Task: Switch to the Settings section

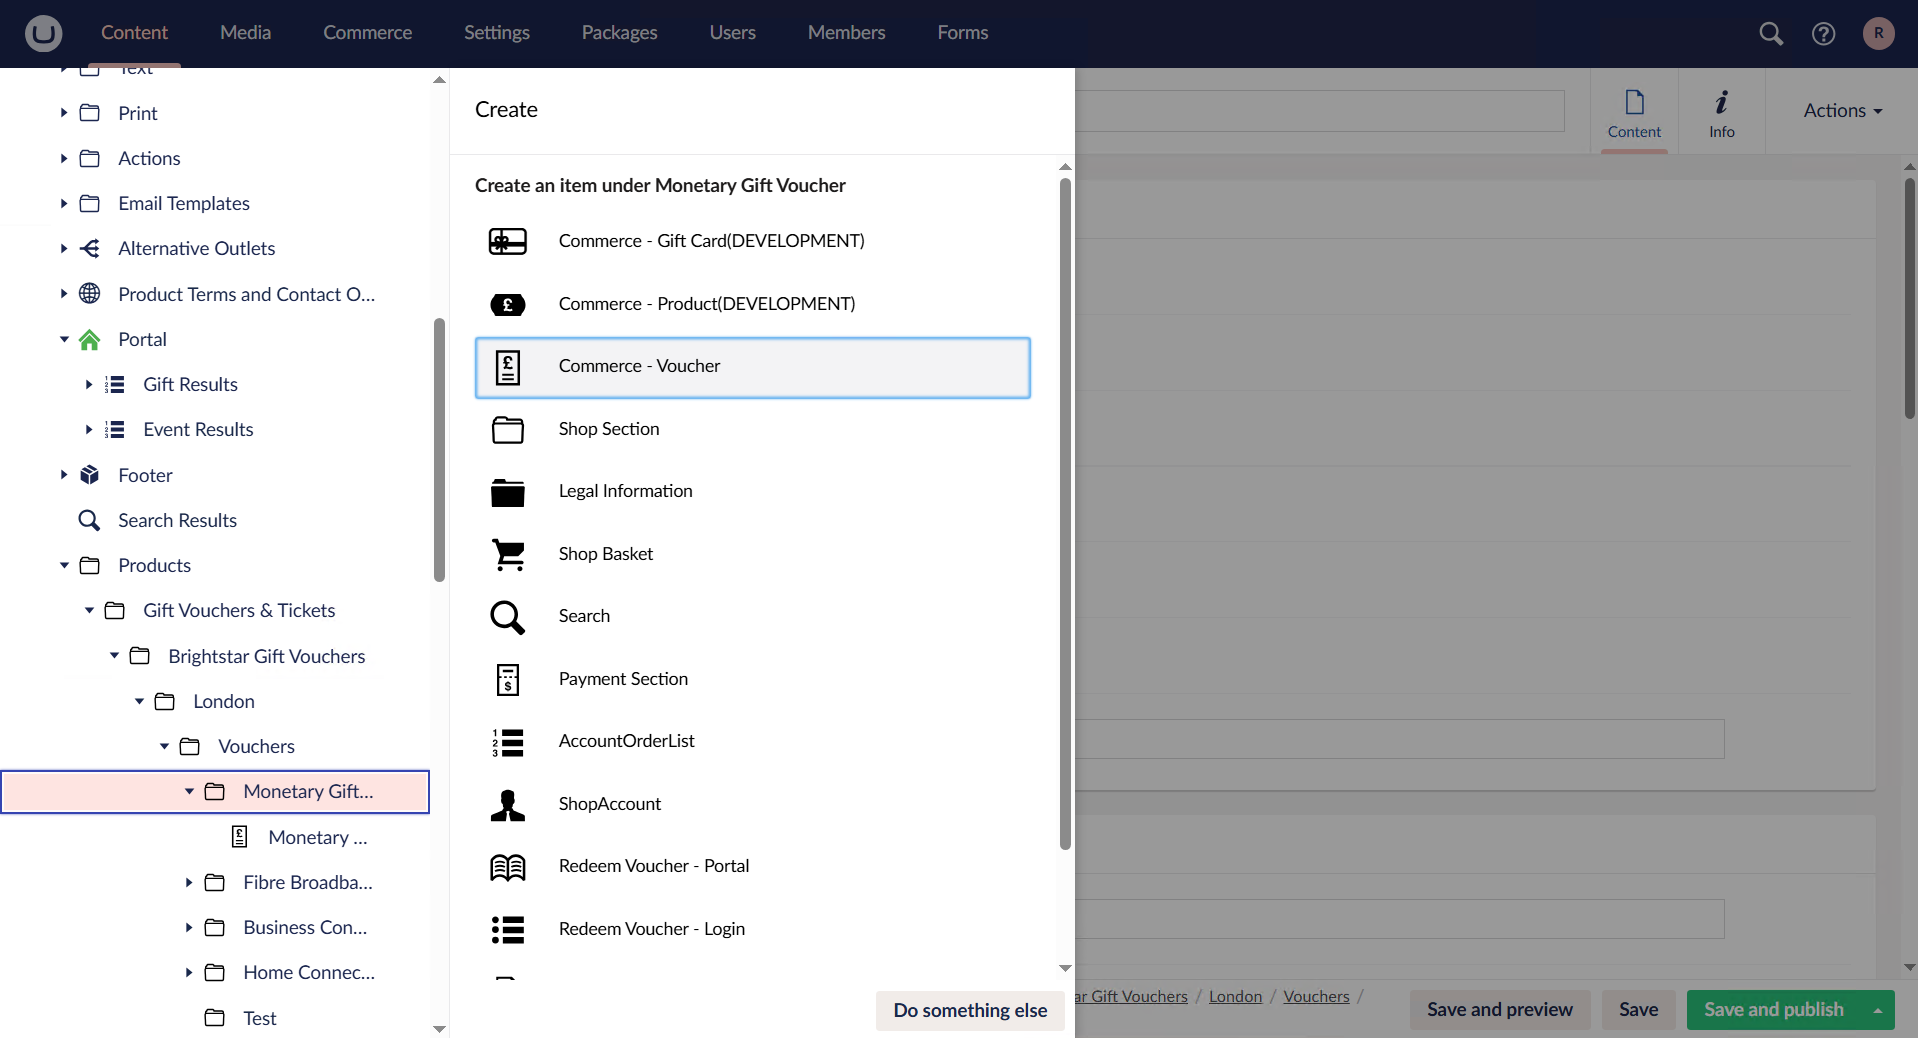Action: pos(496,33)
